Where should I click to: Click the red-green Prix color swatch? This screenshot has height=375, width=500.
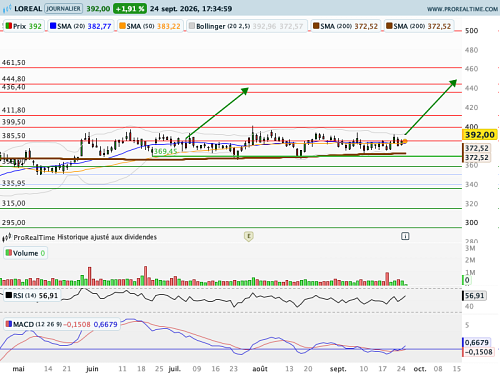click(9, 26)
